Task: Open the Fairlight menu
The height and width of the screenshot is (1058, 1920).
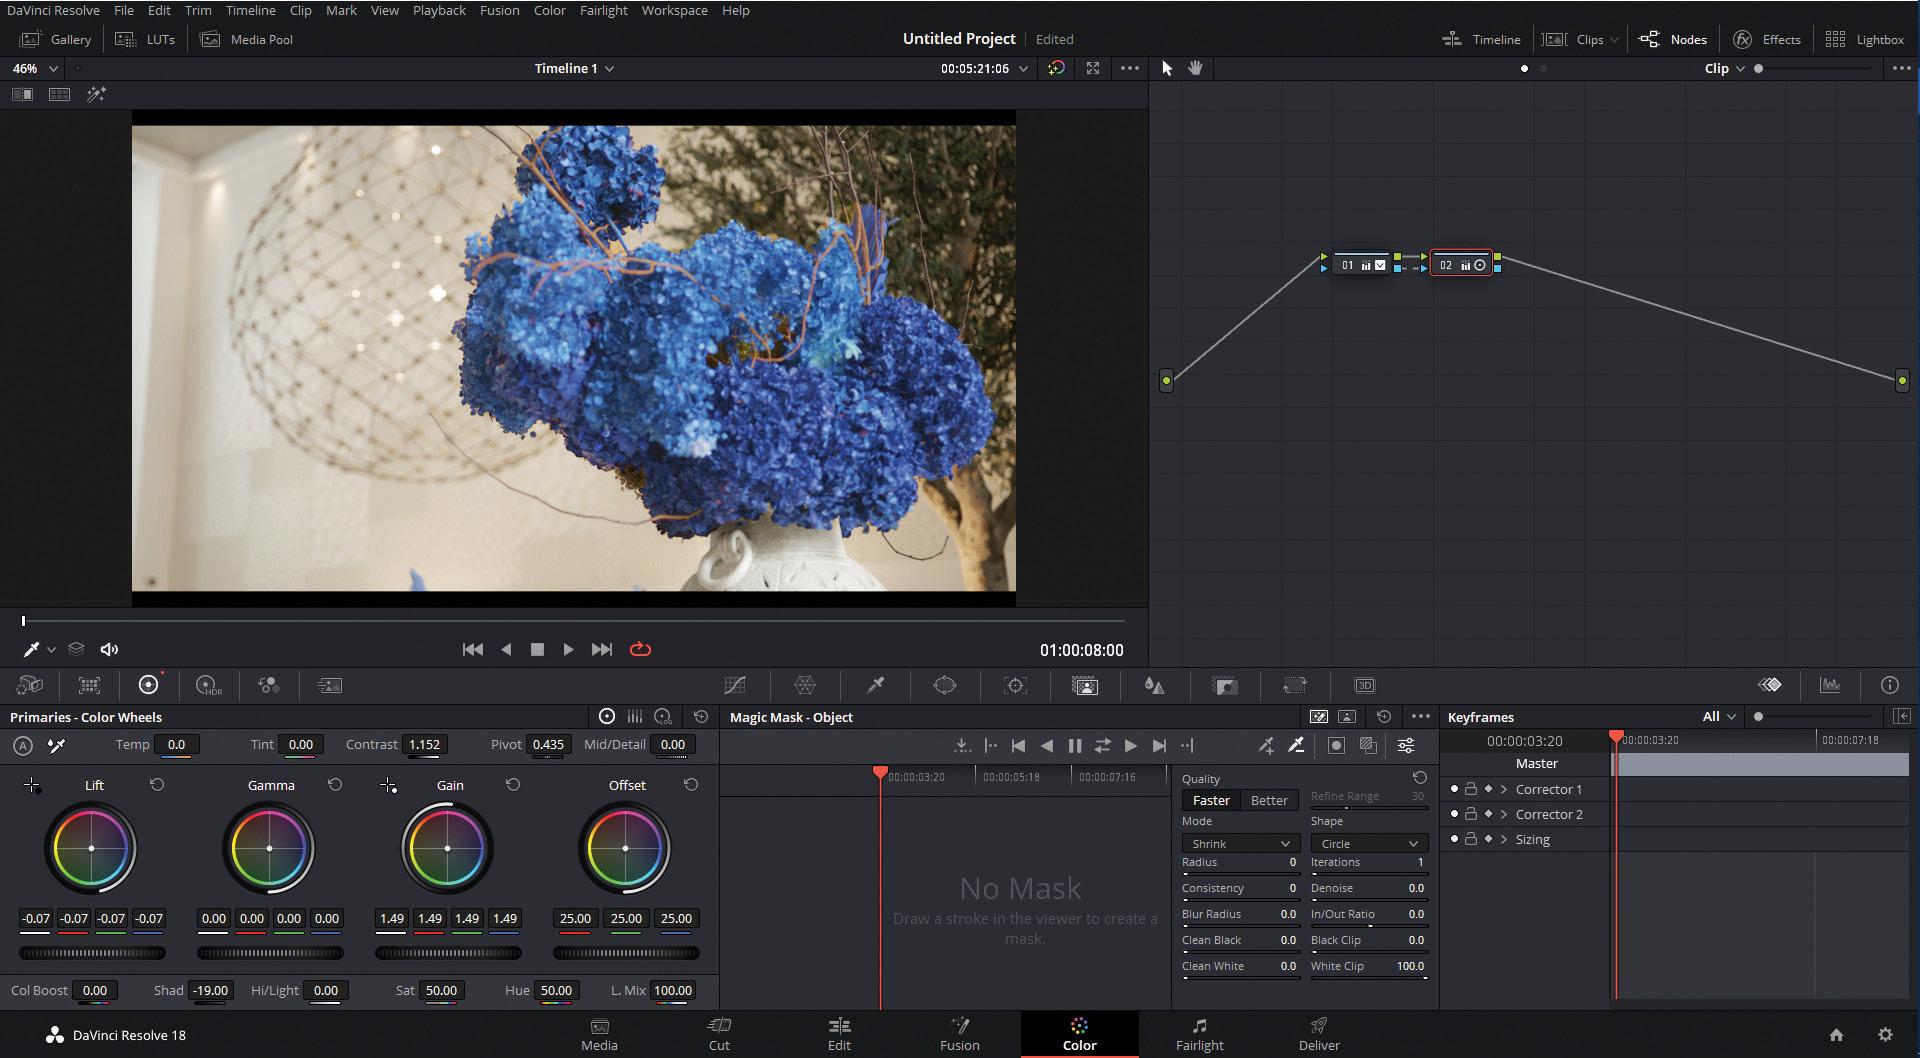Action: (x=603, y=10)
